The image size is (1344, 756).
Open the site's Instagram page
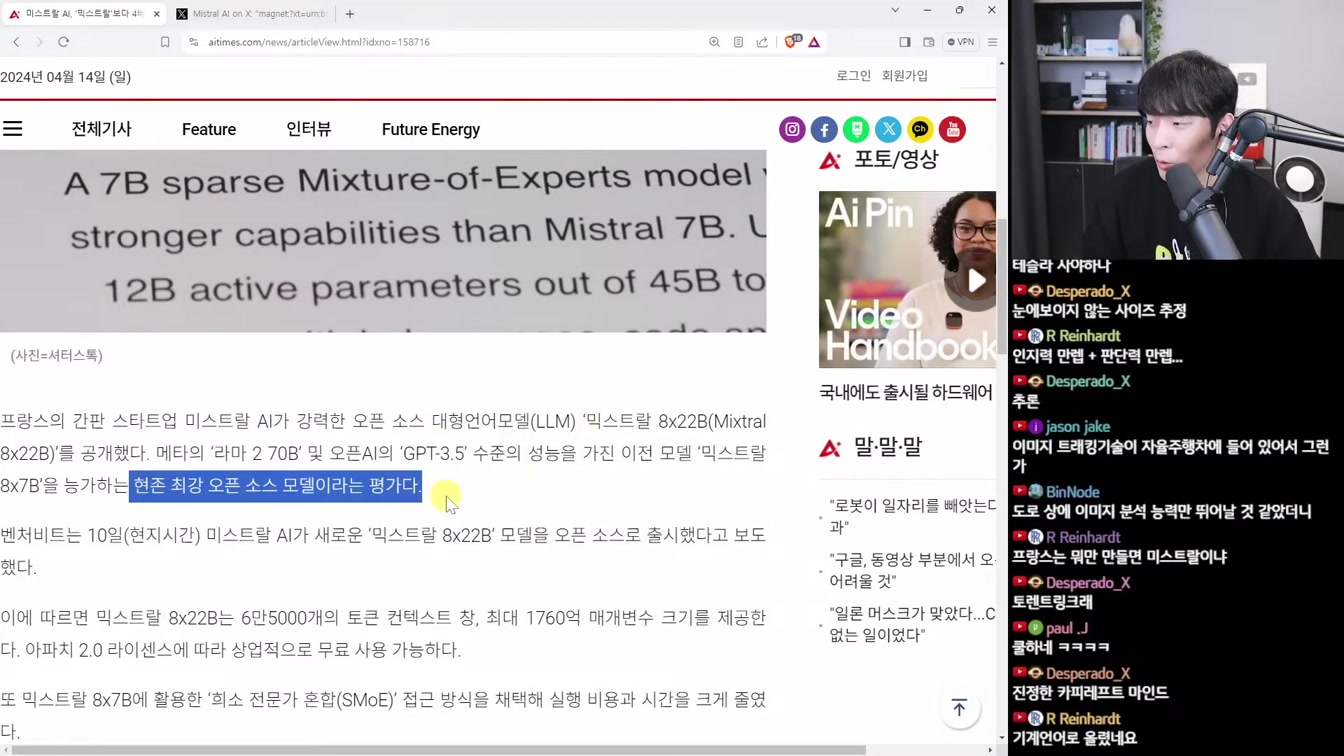click(792, 129)
